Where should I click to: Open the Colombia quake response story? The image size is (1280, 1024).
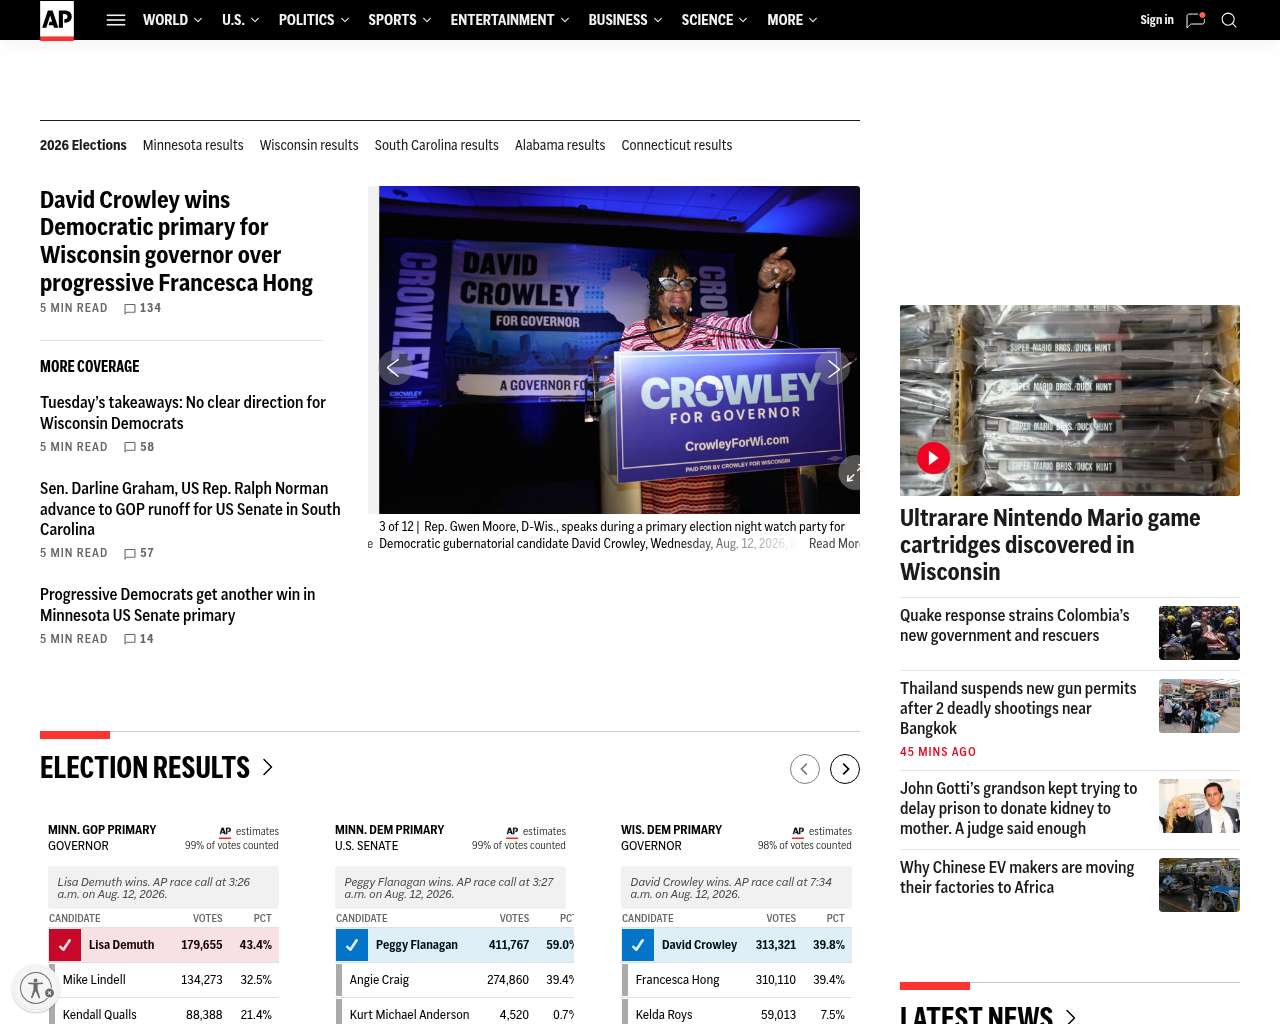(x=1015, y=625)
